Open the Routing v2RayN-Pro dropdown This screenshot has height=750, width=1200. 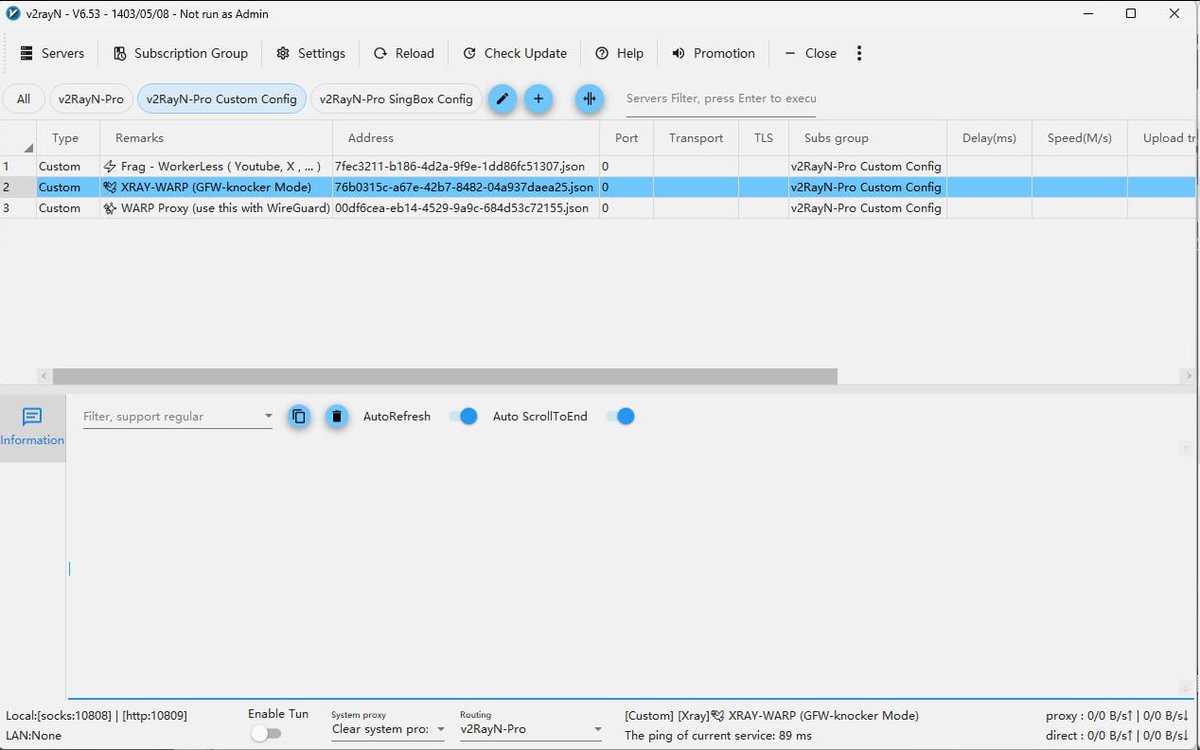(531, 729)
